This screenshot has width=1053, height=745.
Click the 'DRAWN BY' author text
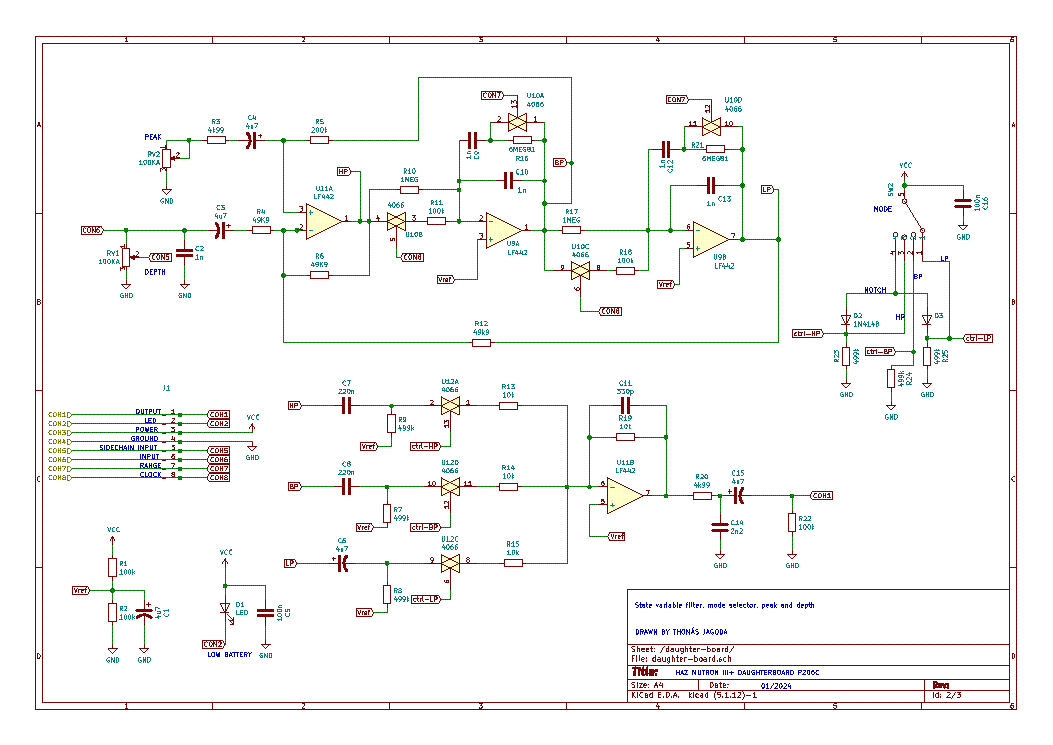point(681,632)
